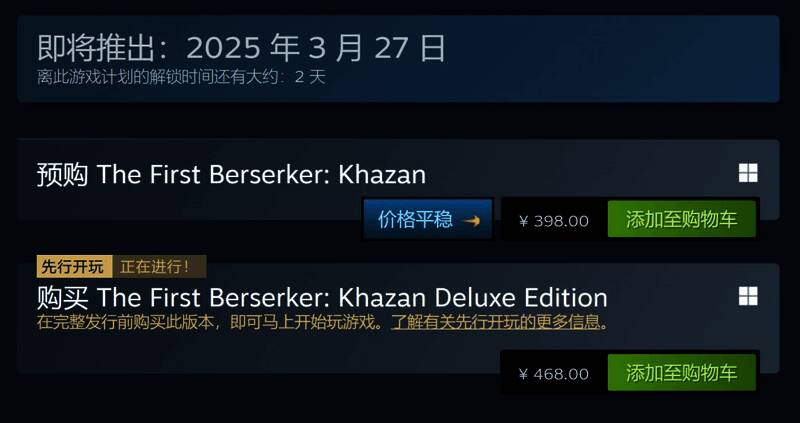Click the ¥ currency symbol before 468.00
800x423 pixels.
(x=523, y=375)
